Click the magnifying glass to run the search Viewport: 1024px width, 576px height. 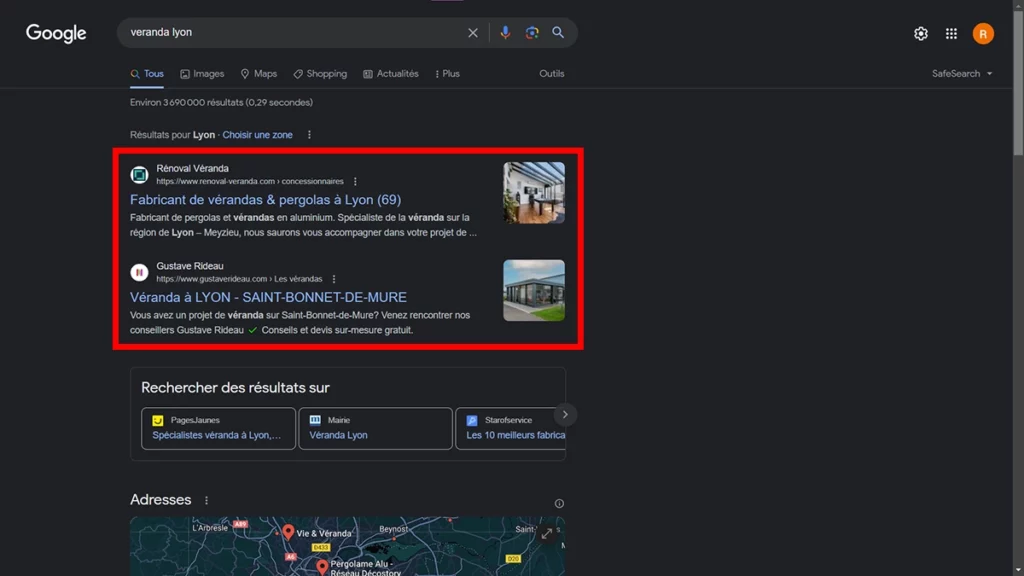(558, 32)
